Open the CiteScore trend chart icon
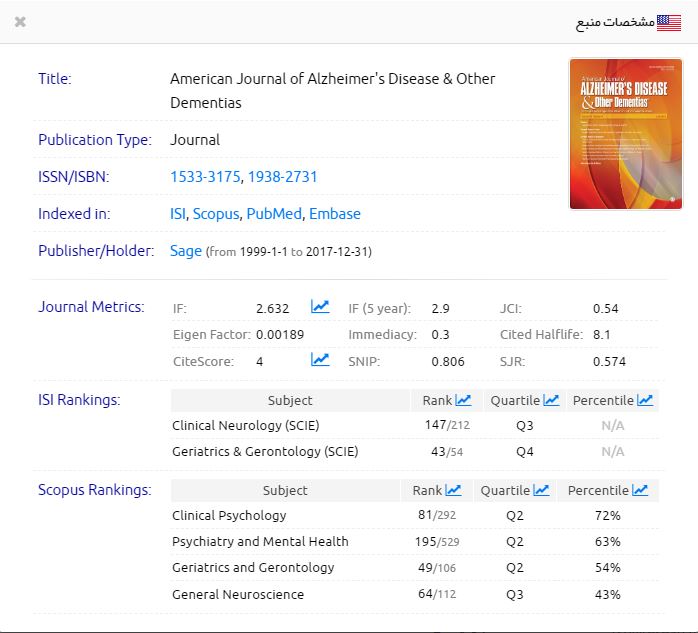The width and height of the screenshot is (698, 633). 320,360
